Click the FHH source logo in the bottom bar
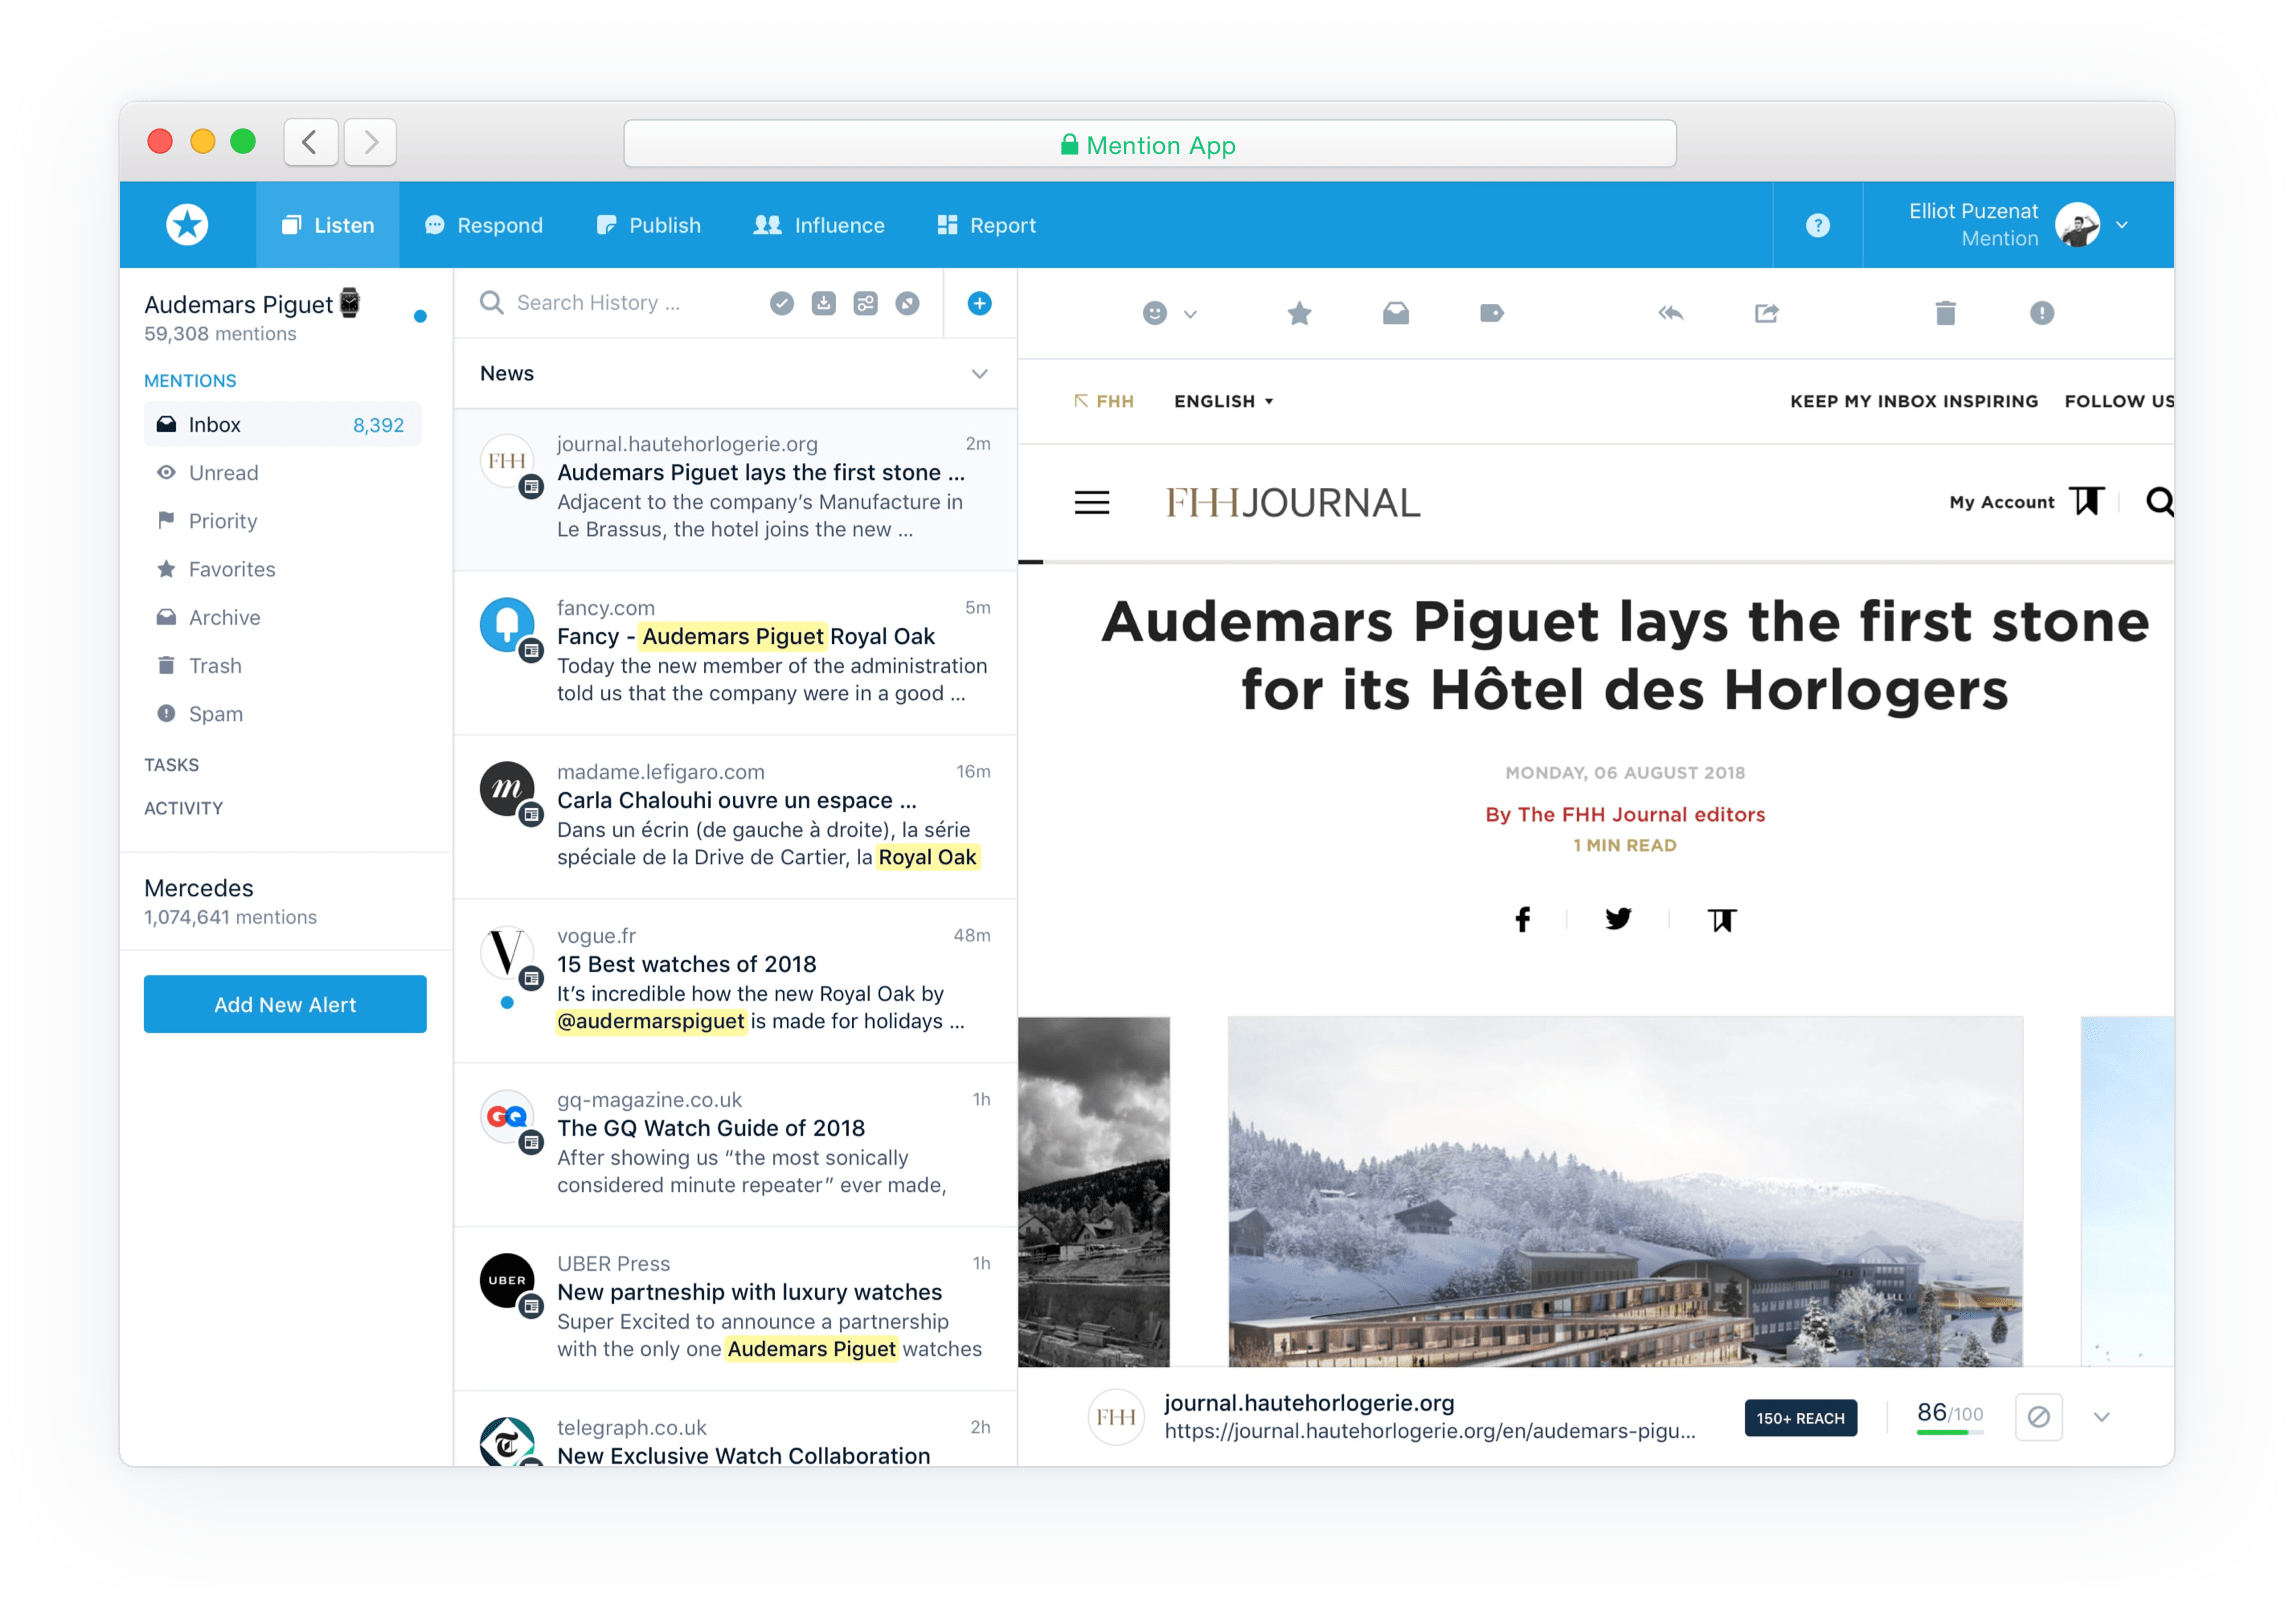 pos(1115,1416)
